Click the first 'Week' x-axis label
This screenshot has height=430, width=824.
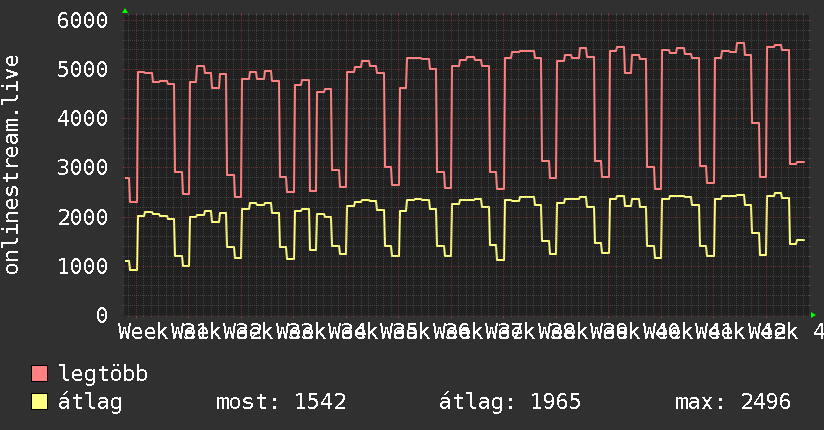coord(143,331)
